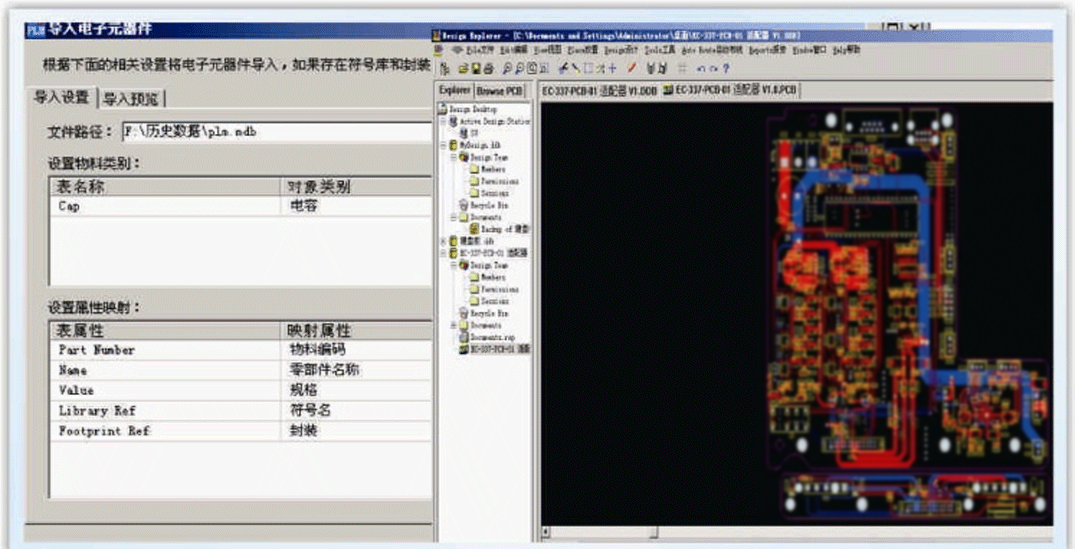Switch to the Browse PCB tab
Screen dimensions: 1075x549
(499, 91)
